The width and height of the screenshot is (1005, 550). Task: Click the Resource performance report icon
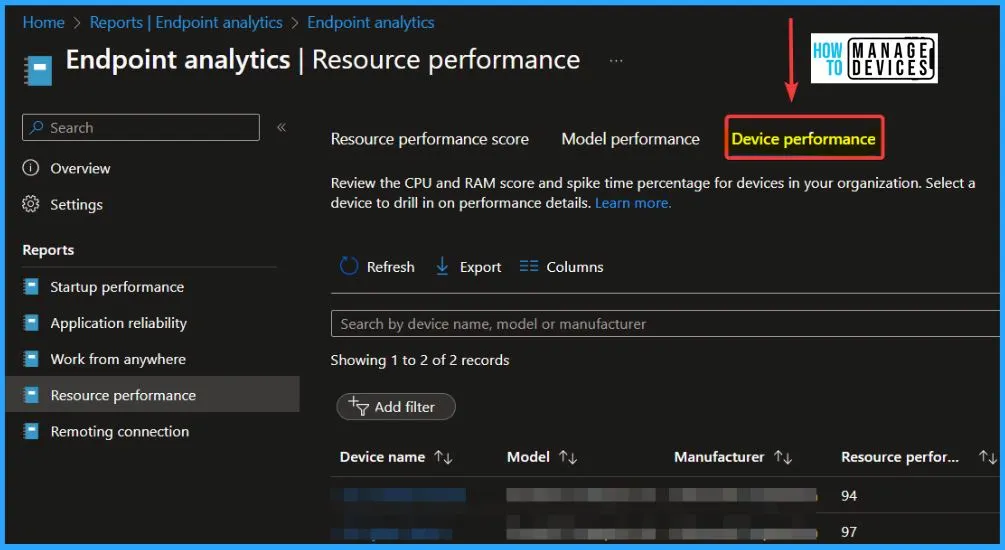(31, 394)
